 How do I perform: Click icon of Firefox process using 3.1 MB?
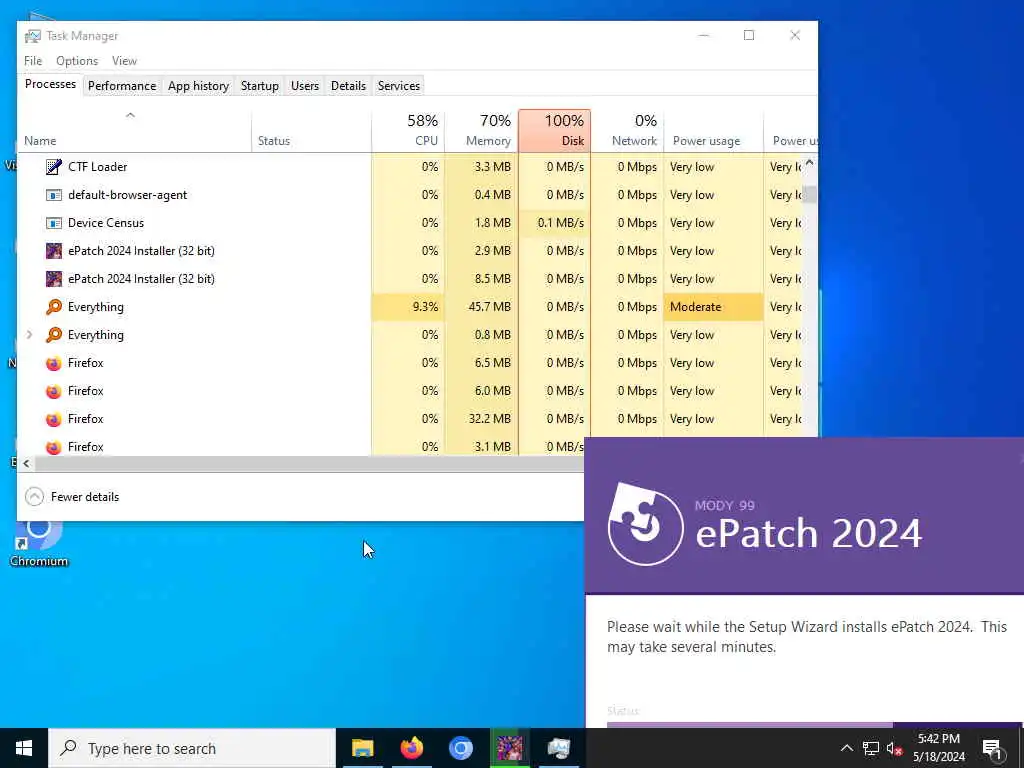tap(54, 447)
